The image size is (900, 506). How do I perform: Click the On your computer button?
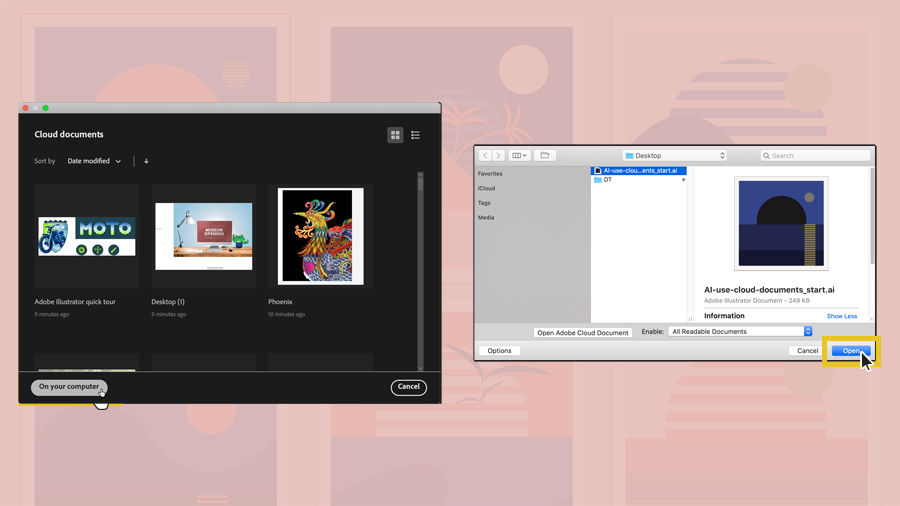pos(69,387)
